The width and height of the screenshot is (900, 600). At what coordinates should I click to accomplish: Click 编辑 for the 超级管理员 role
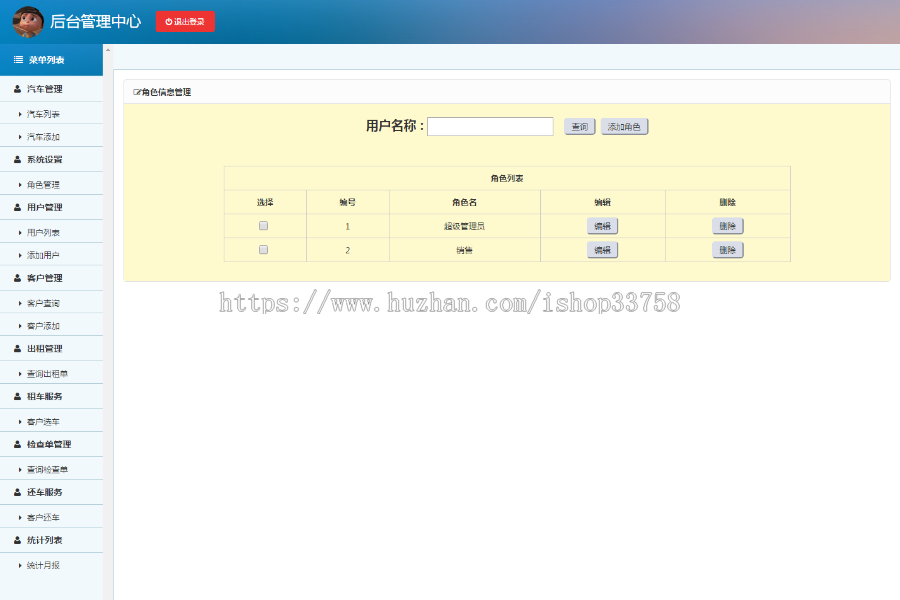point(602,225)
